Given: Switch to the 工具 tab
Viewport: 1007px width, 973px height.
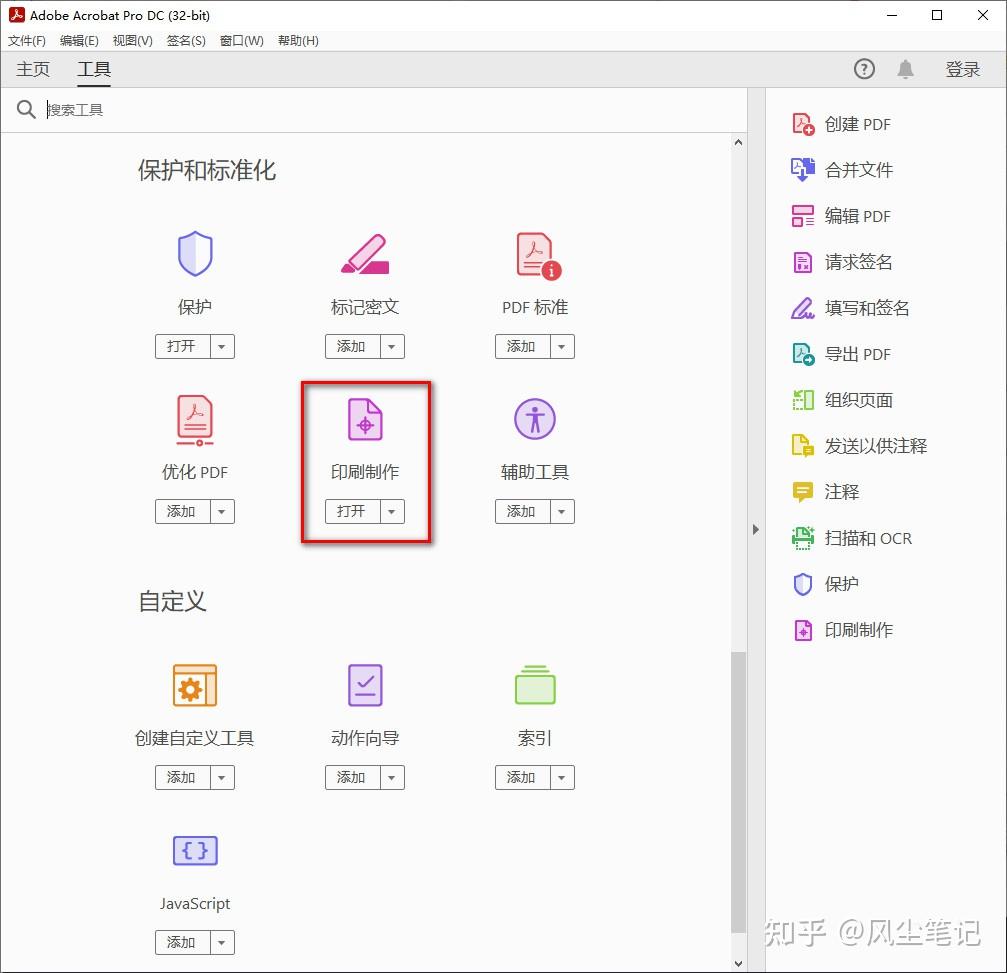Looking at the screenshot, I should click(94, 69).
